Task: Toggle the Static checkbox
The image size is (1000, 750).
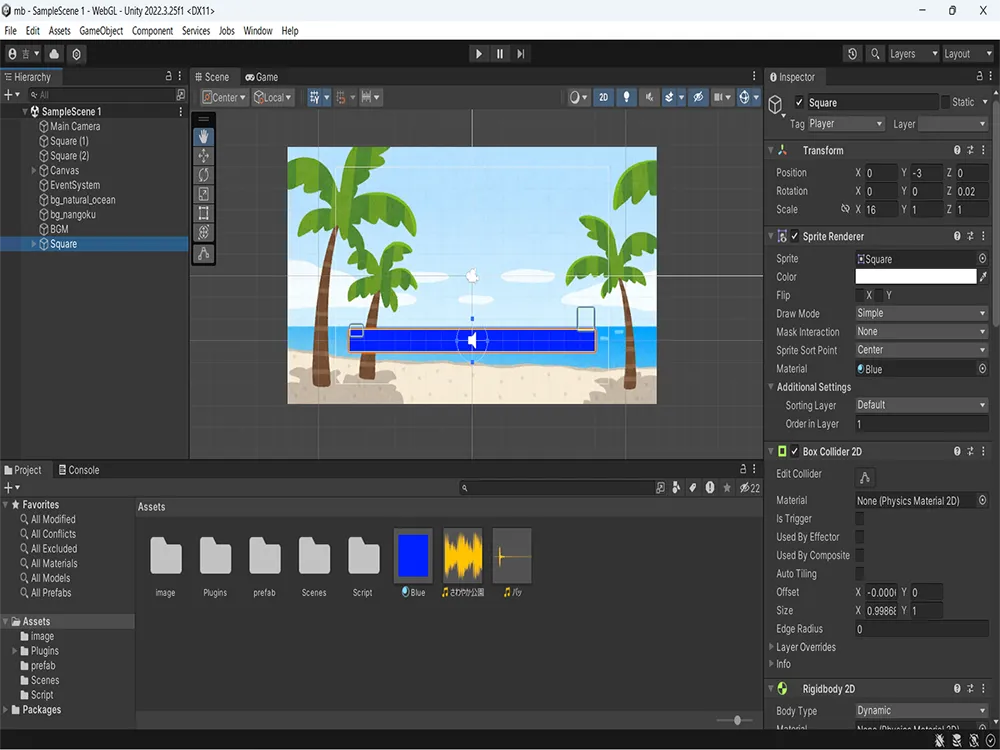Action: click(945, 102)
